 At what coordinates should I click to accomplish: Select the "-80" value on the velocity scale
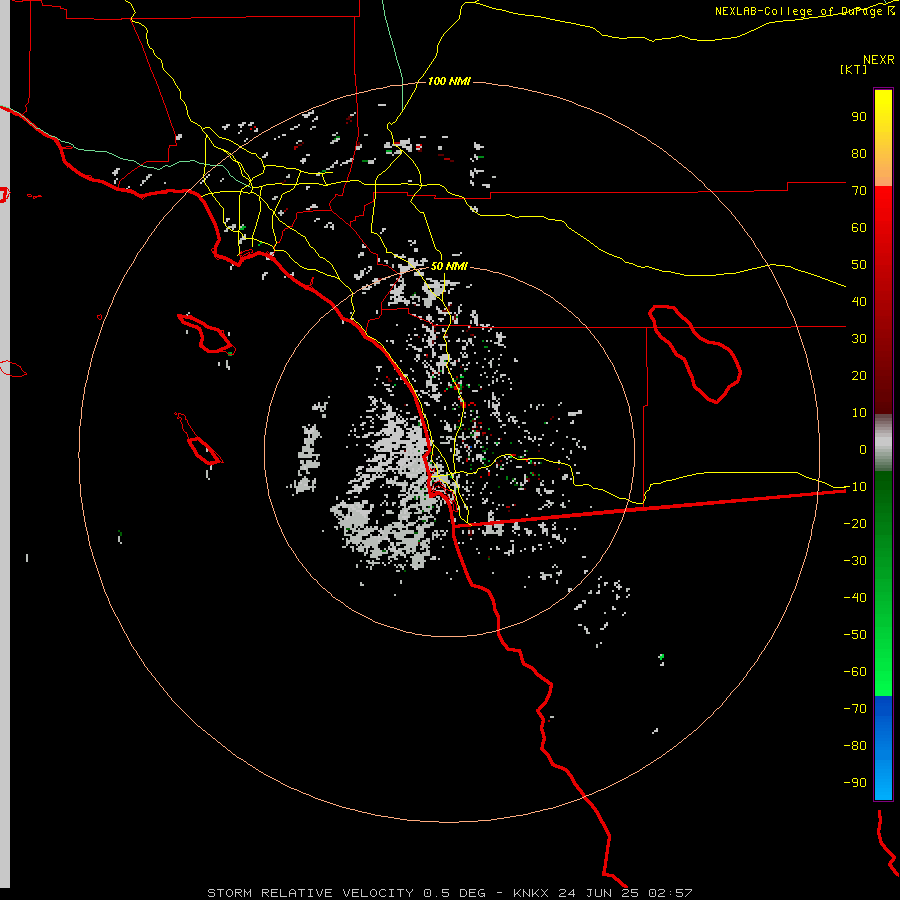coord(855,746)
